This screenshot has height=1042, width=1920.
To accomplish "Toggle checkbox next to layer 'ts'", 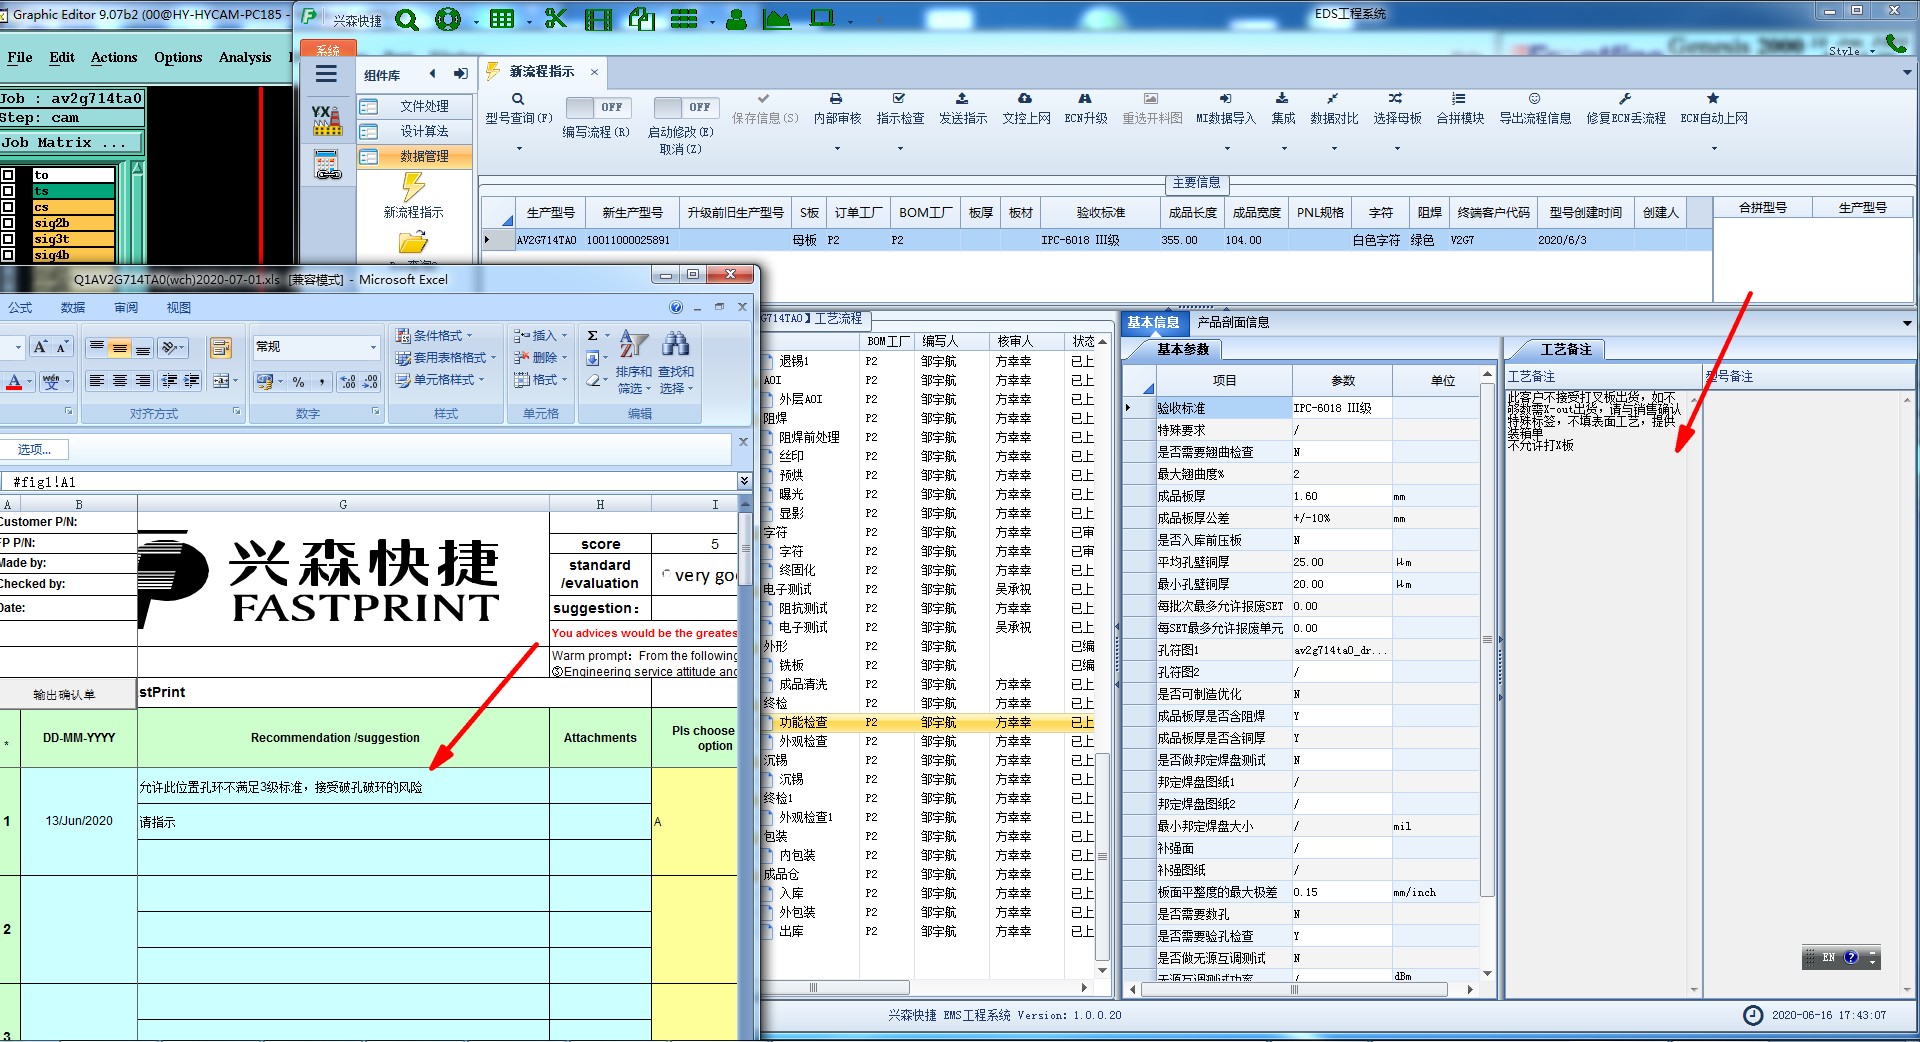I will pyautogui.click(x=8, y=191).
